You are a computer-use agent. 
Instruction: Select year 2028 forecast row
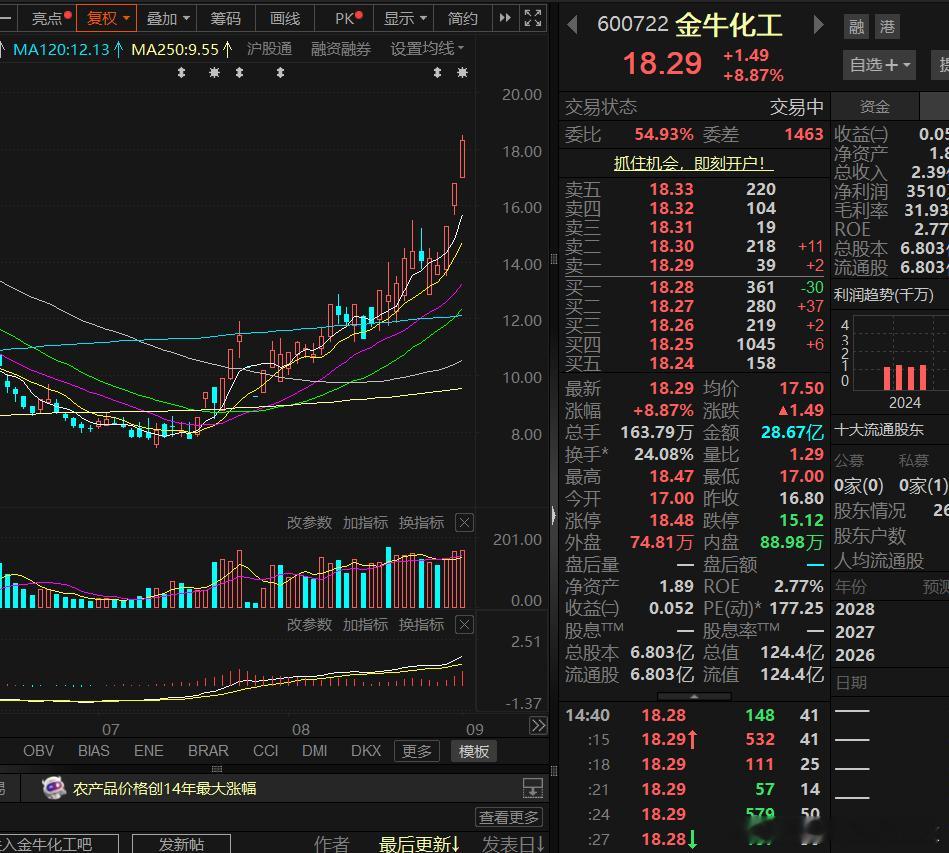855,608
